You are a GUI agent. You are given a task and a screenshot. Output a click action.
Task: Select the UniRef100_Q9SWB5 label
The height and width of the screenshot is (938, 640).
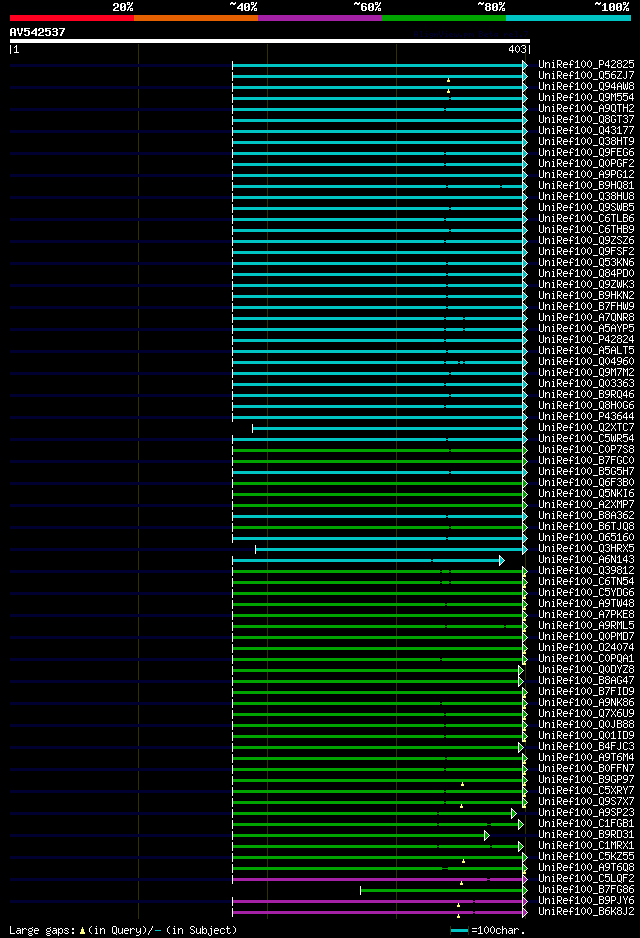(x=586, y=208)
